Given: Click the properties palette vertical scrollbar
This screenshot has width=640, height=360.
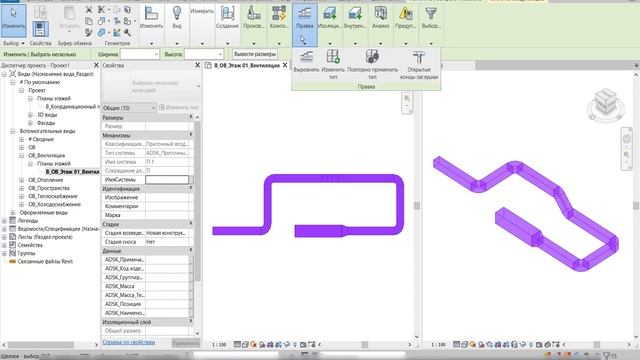Looking at the screenshot, I should click(198, 201).
